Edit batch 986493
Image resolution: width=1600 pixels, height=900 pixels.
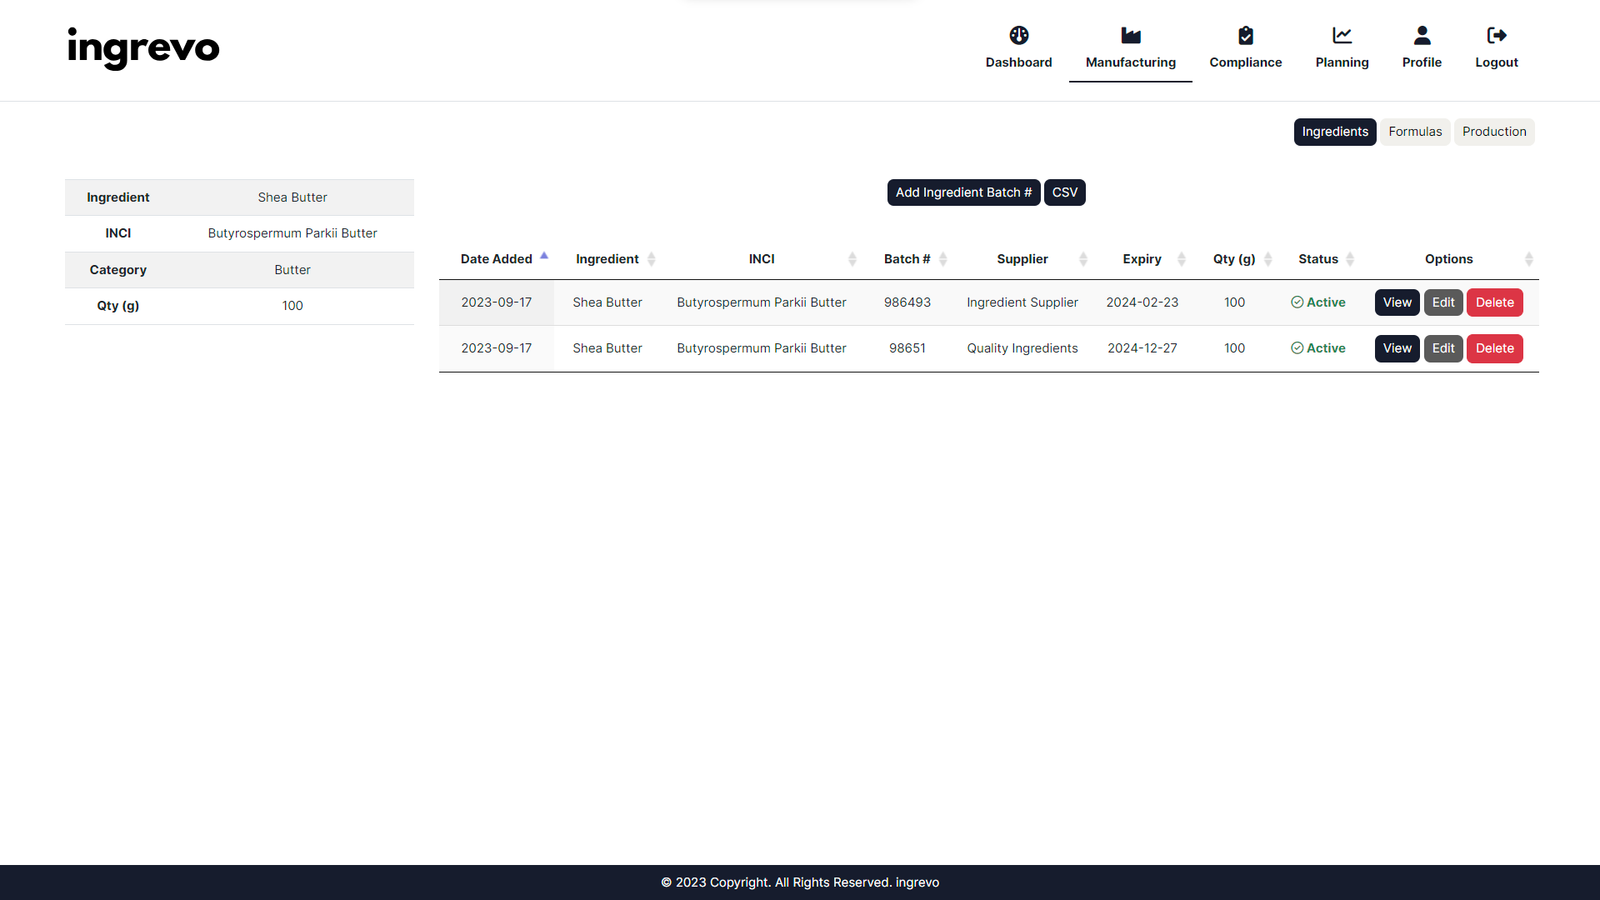click(1443, 302)
